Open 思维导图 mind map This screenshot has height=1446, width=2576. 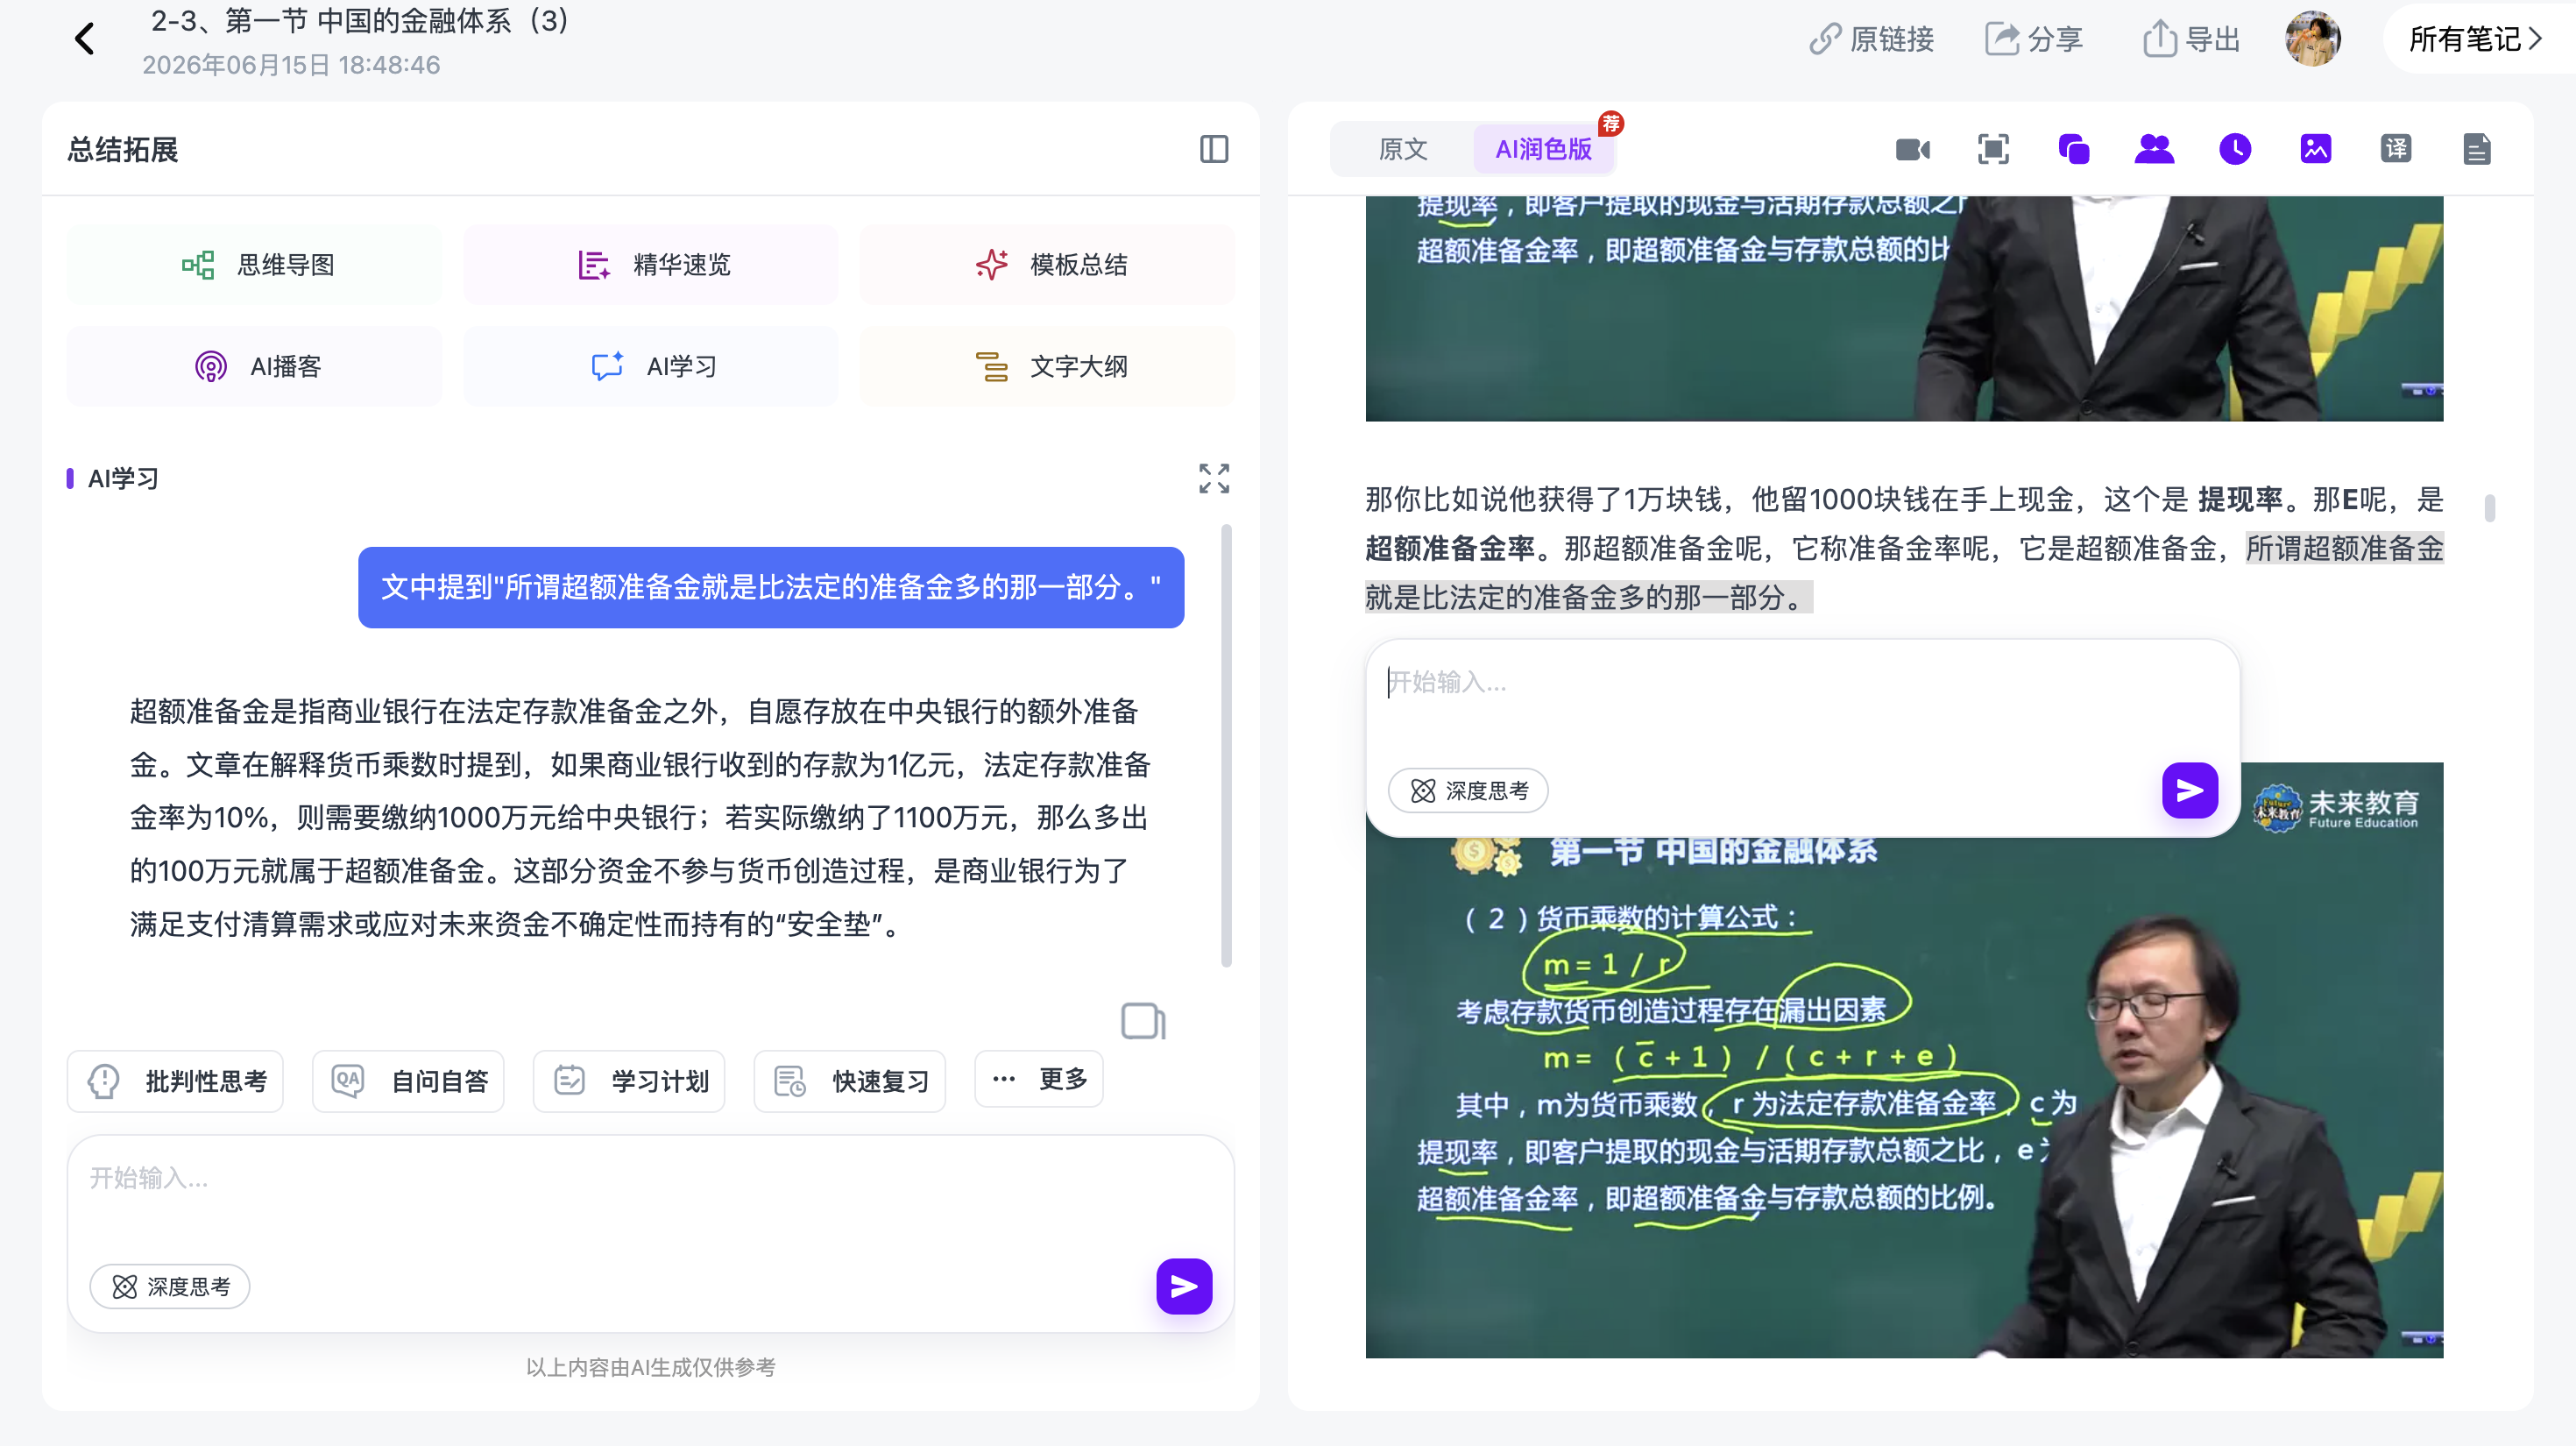tap(254, 264)
